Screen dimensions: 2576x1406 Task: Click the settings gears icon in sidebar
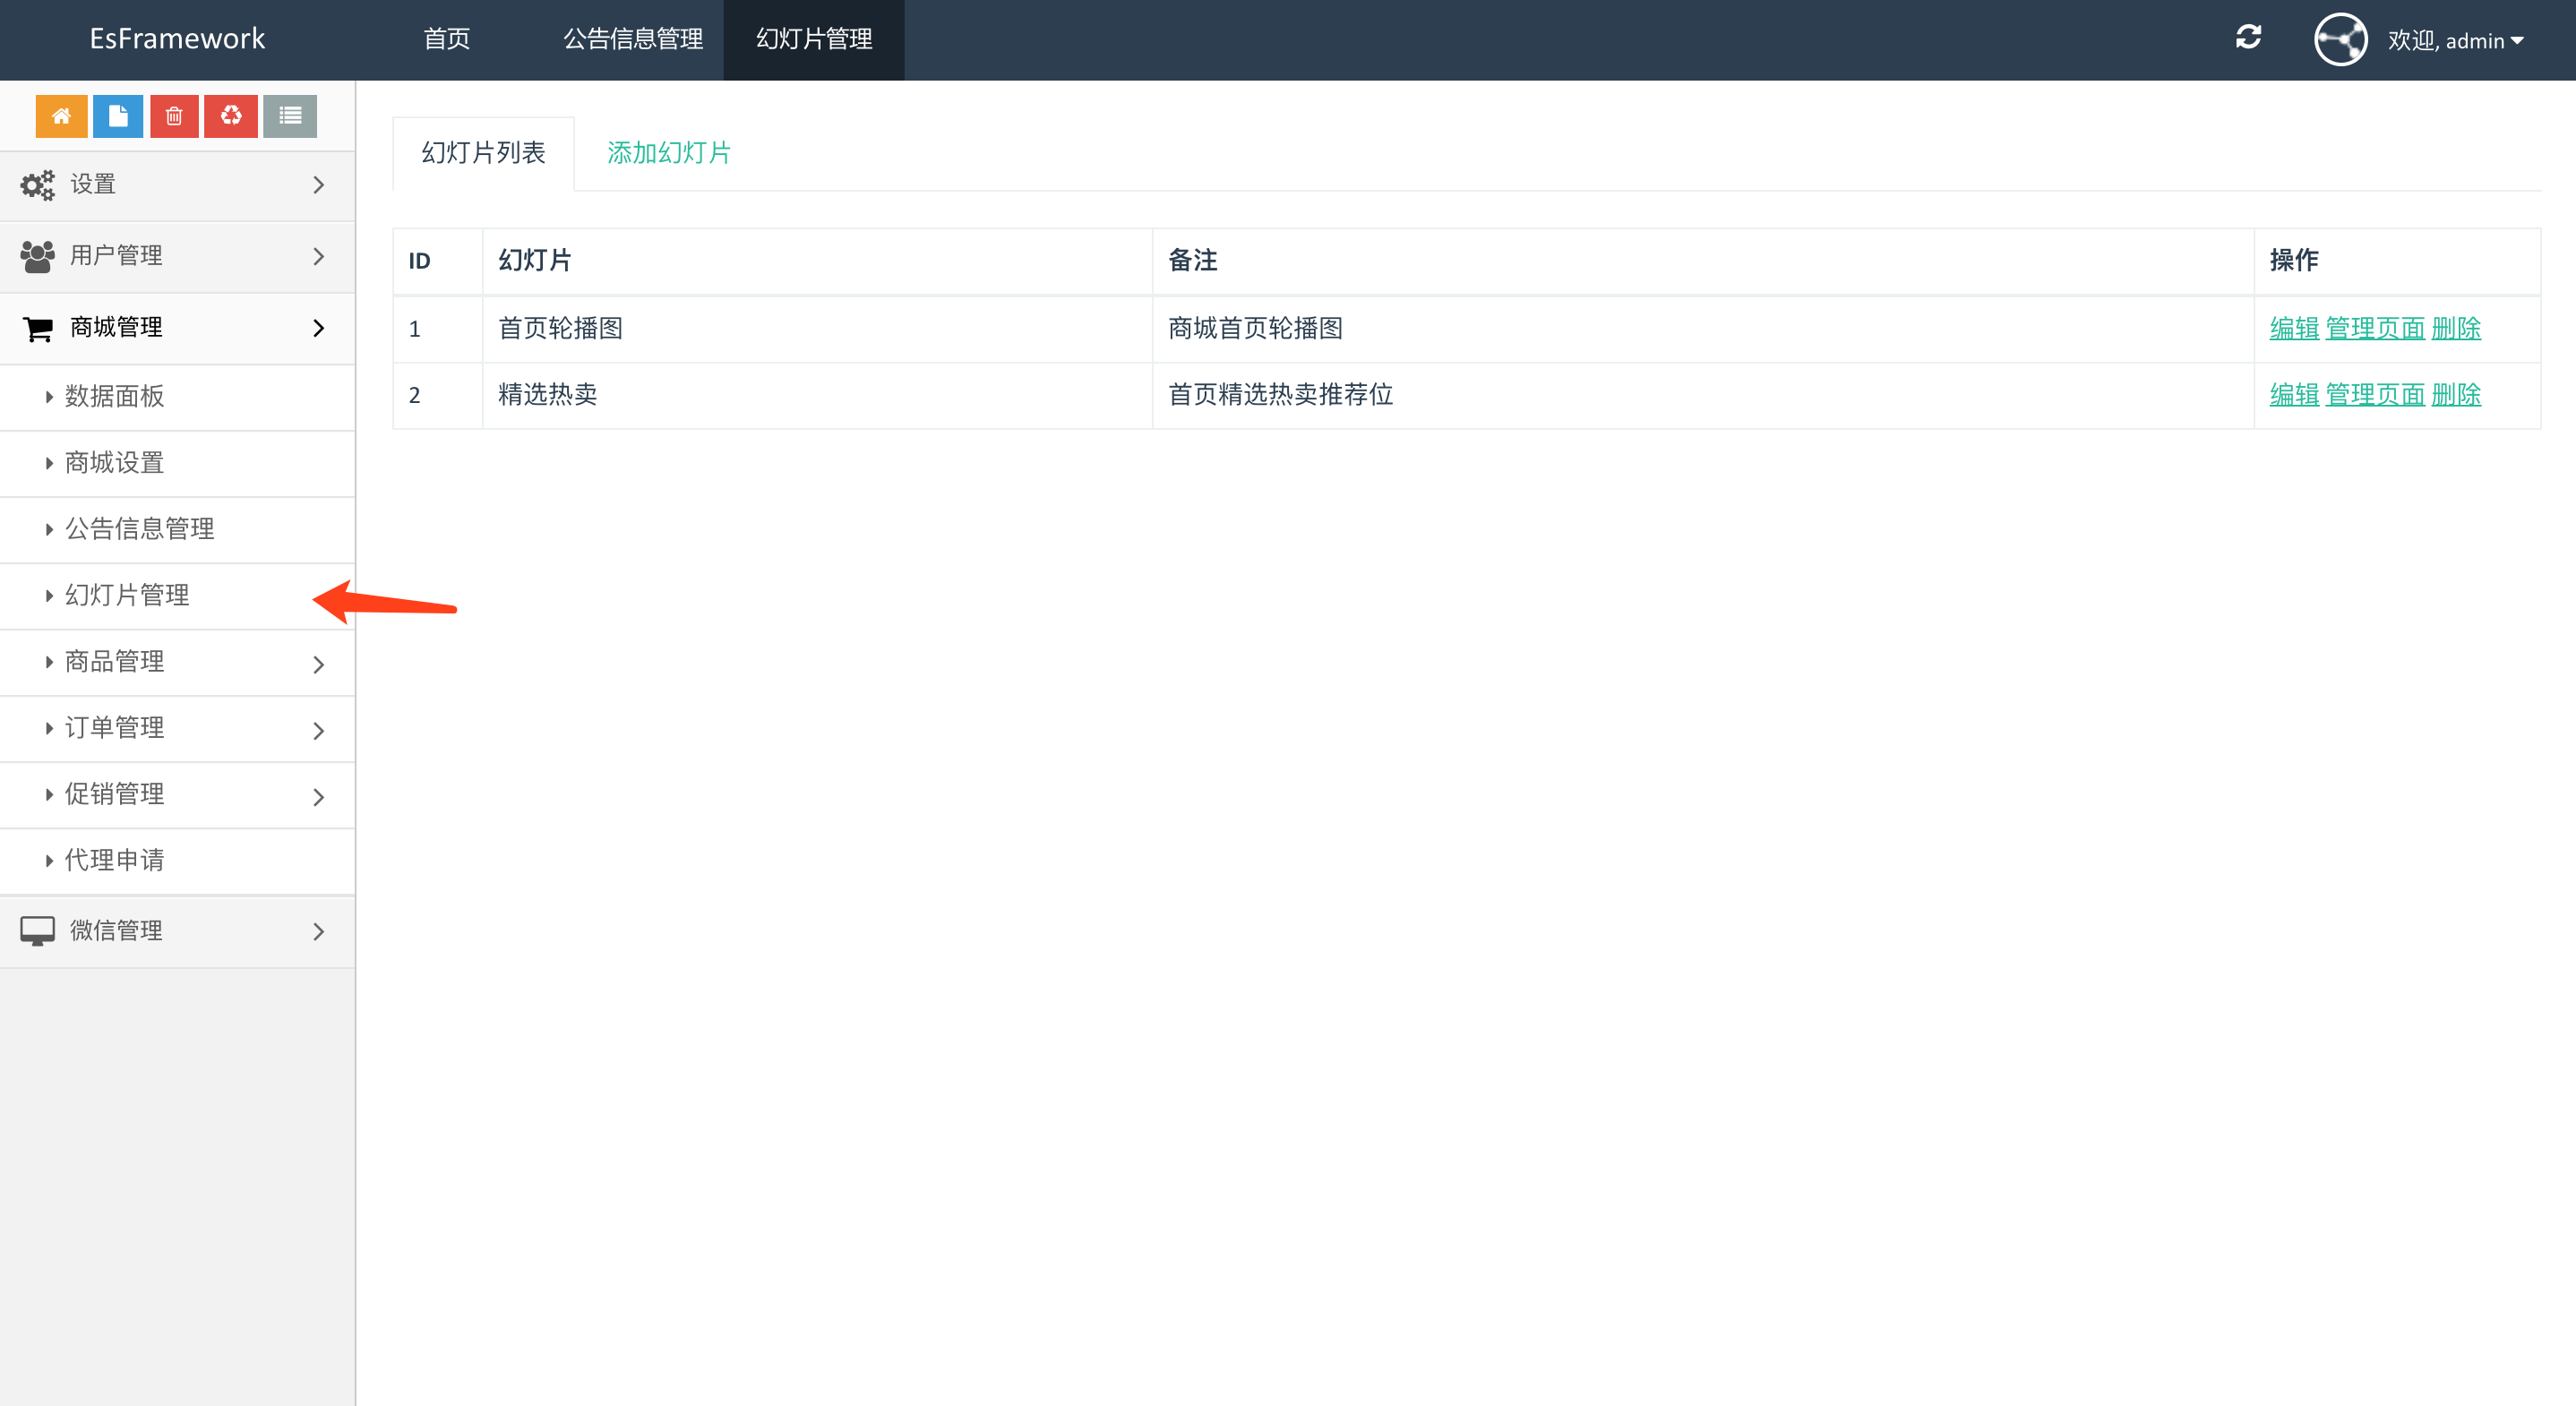point(38,185)
